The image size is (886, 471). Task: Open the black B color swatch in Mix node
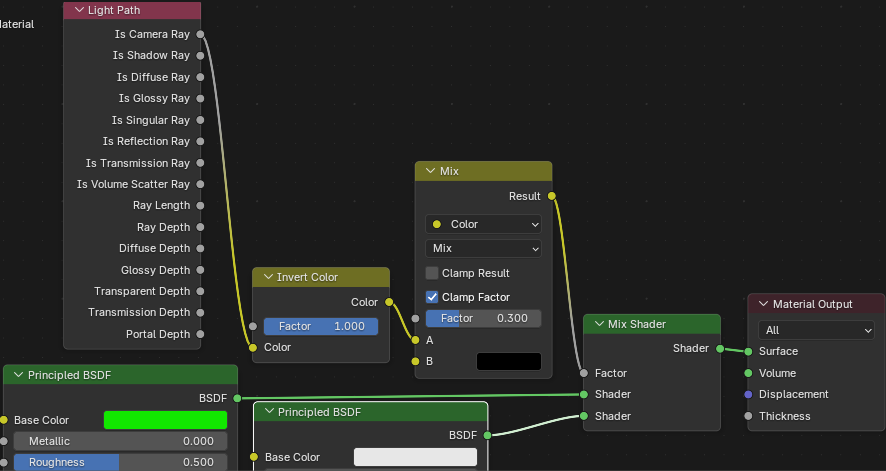tap(509, 361)
